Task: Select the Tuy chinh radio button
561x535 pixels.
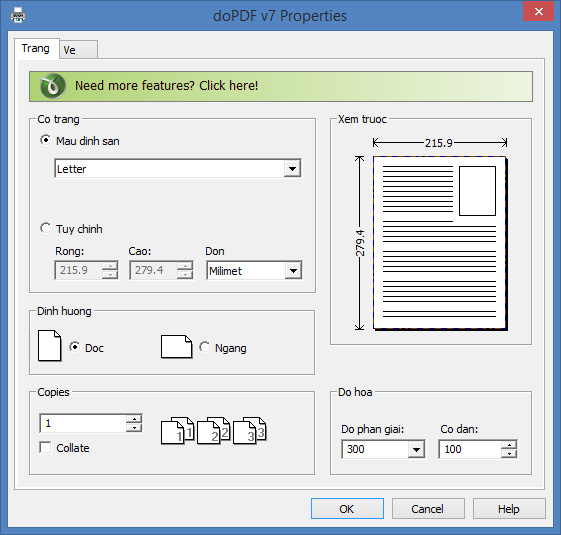Action: [45, 228]
